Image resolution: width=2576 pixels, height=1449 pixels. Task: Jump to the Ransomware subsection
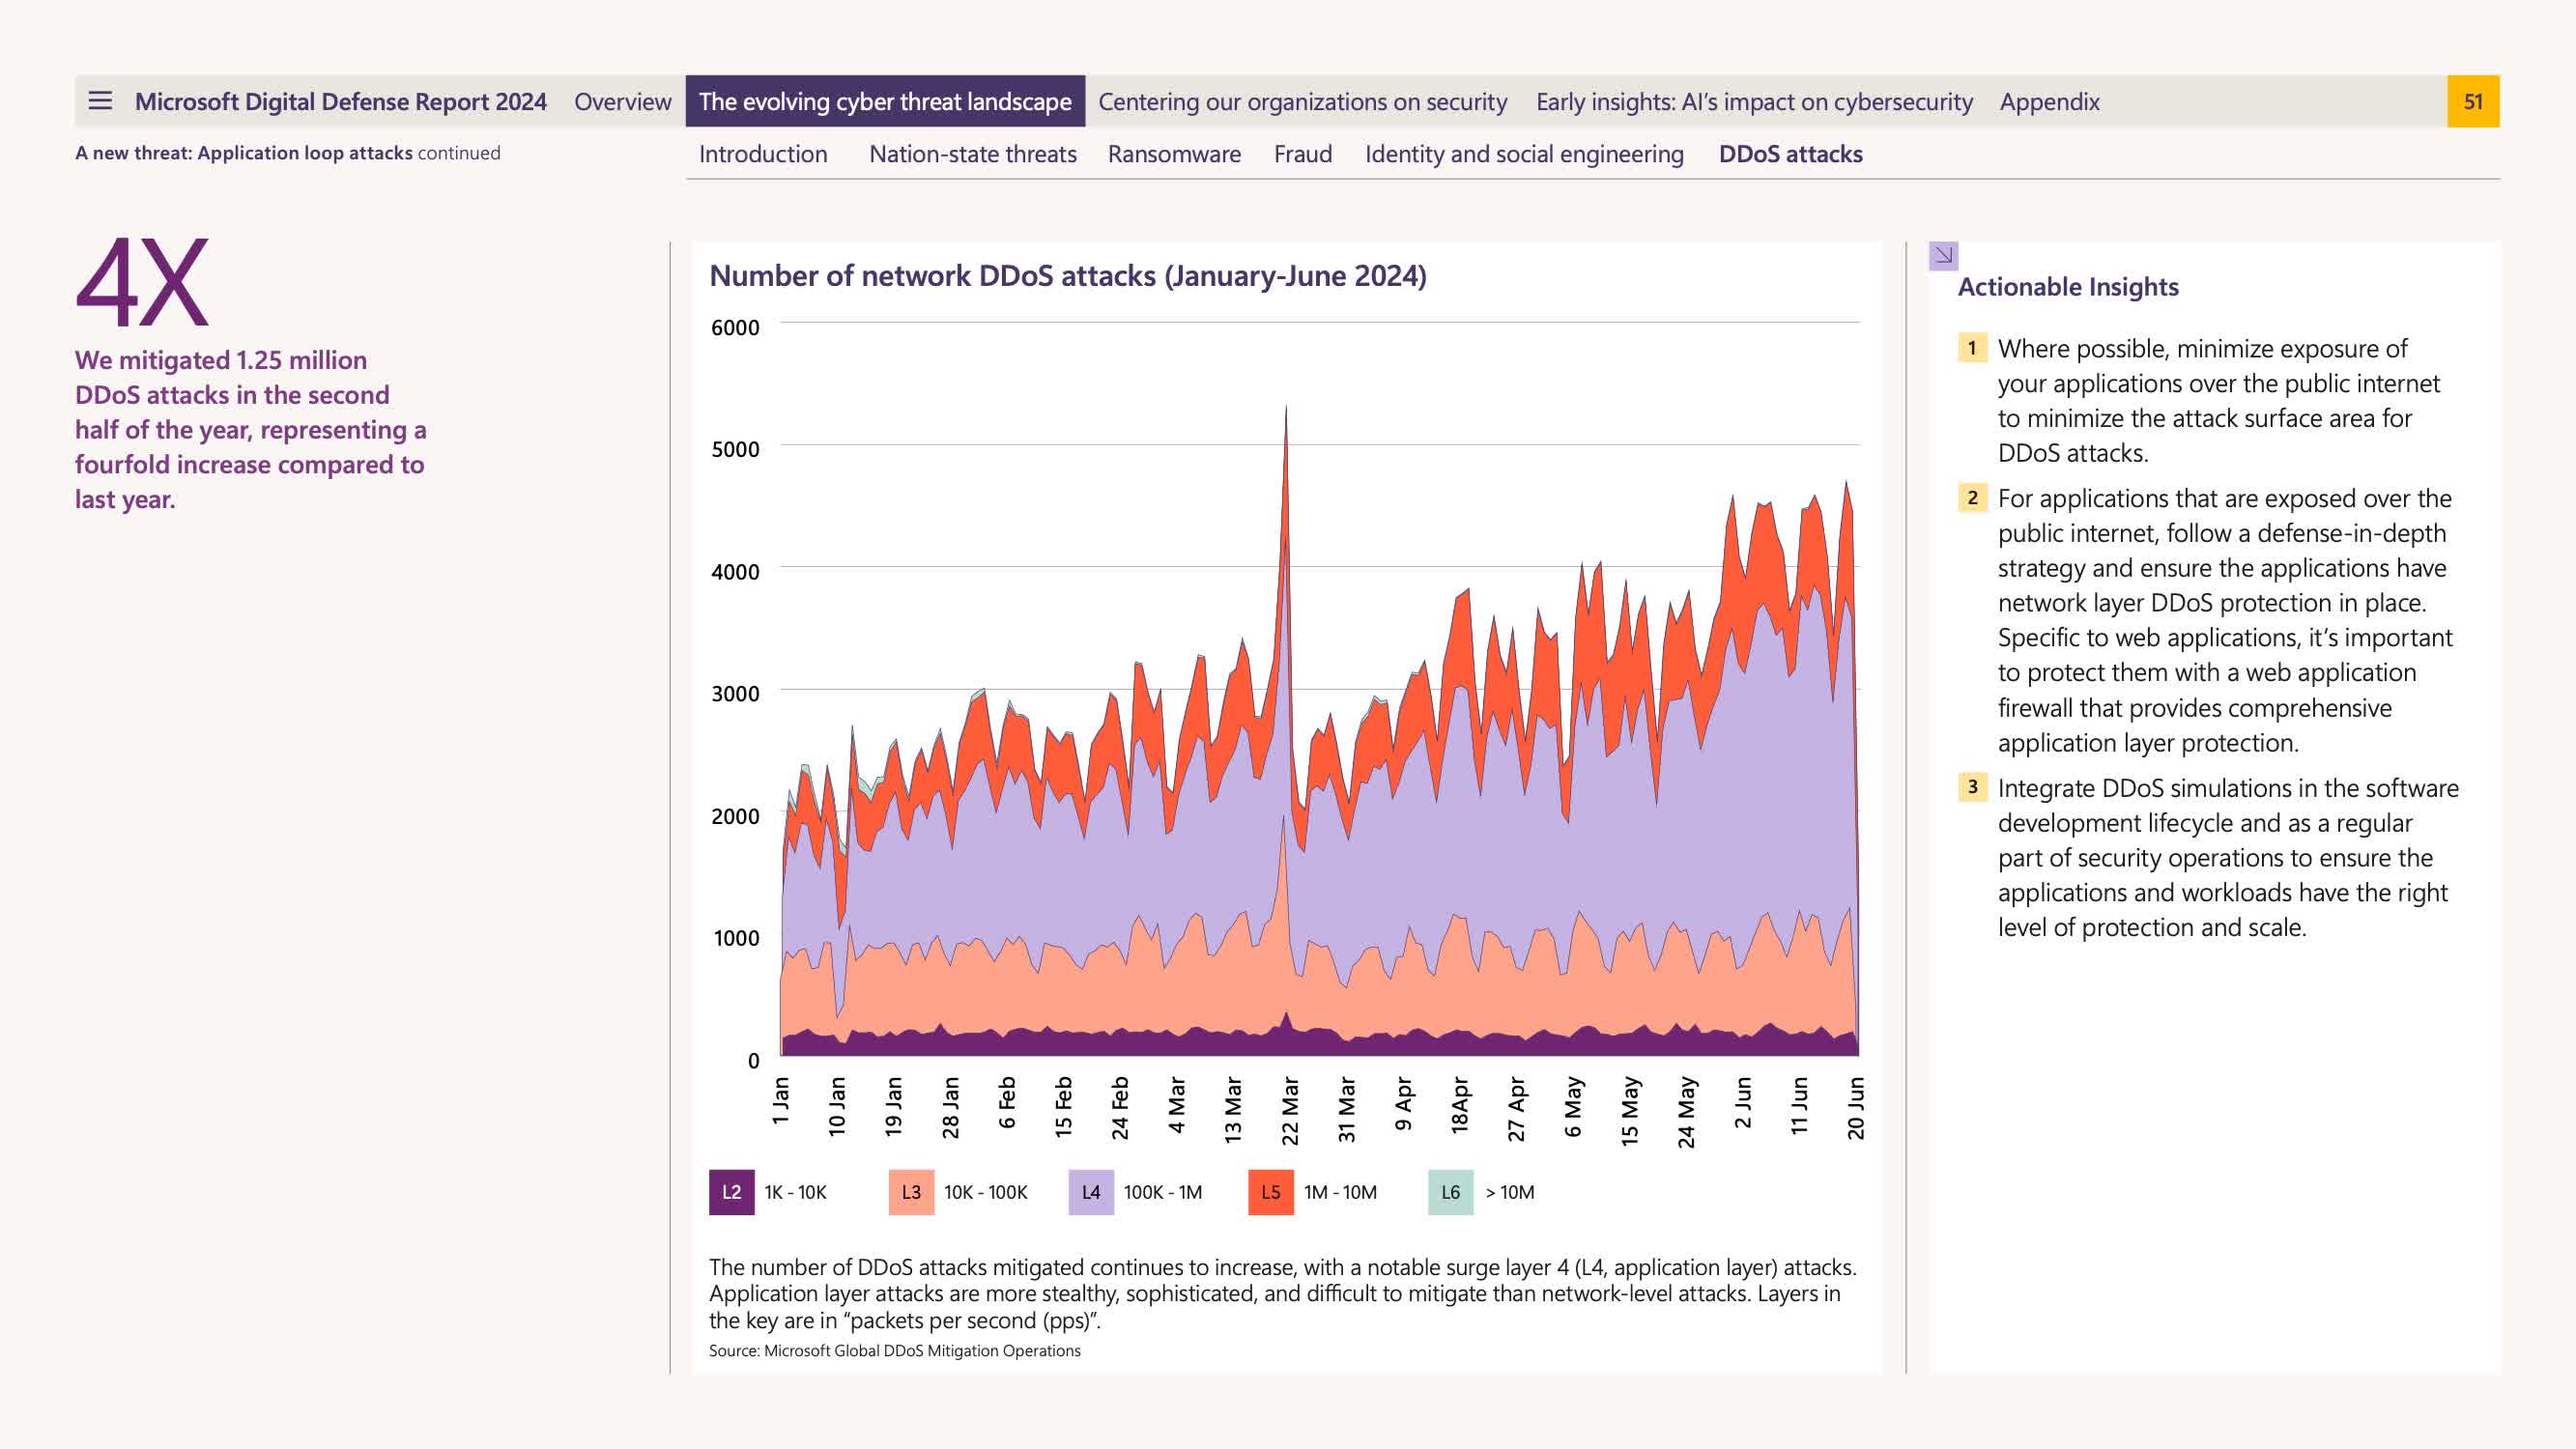pos(1173,154)
